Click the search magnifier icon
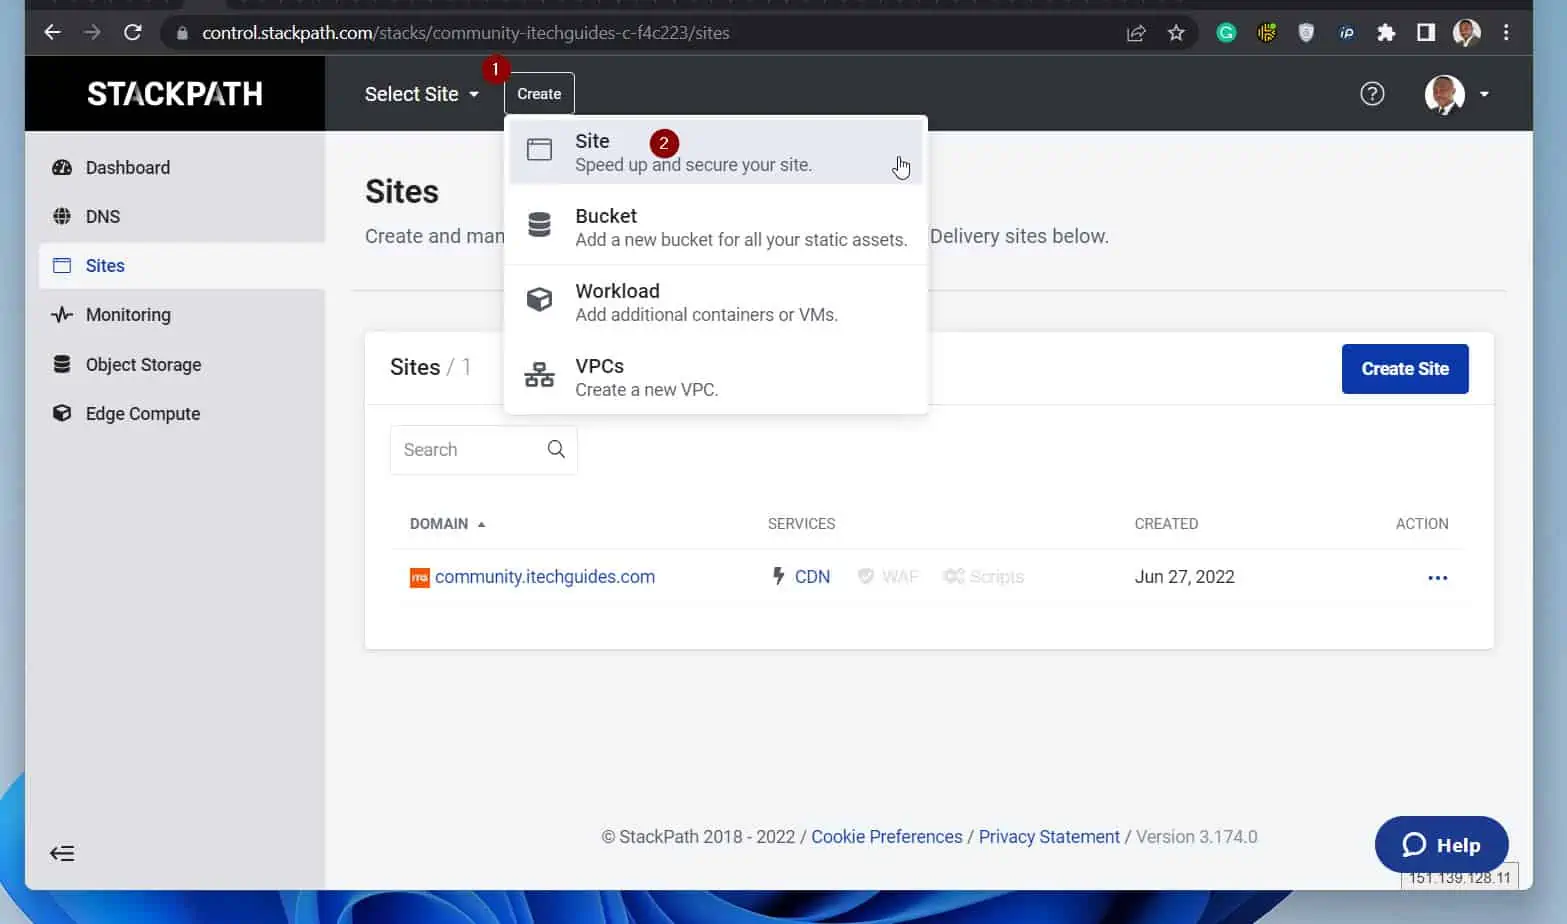 (556, 450)
